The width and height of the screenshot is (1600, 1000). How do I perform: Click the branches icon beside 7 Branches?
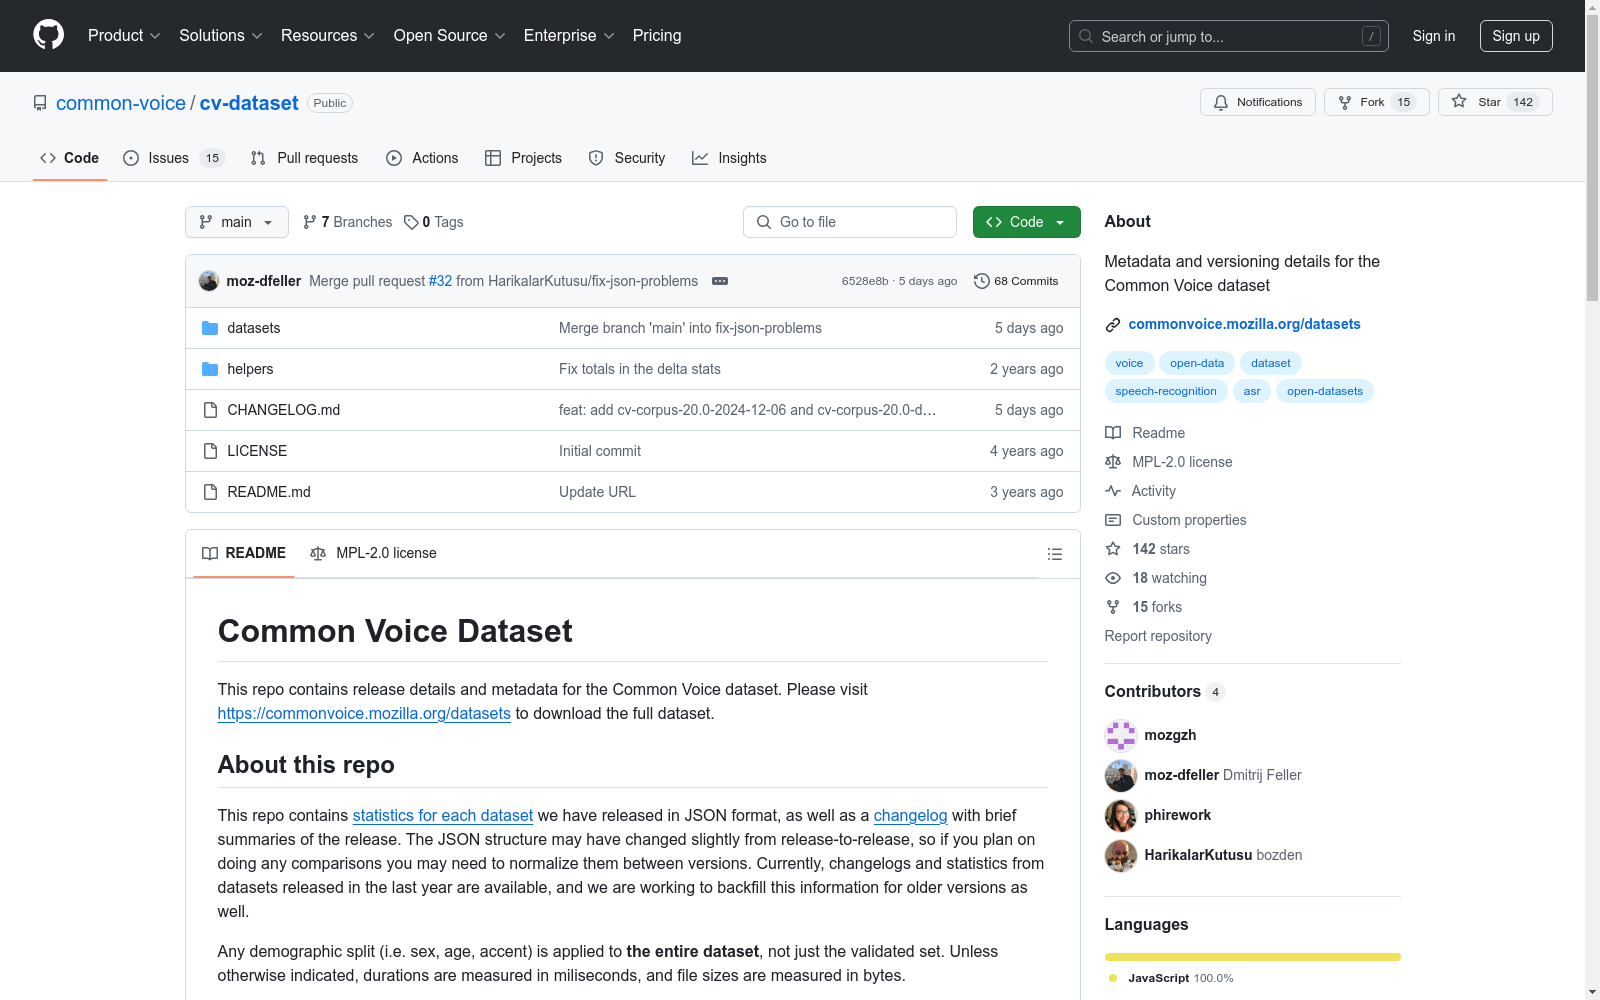point(310,222)
